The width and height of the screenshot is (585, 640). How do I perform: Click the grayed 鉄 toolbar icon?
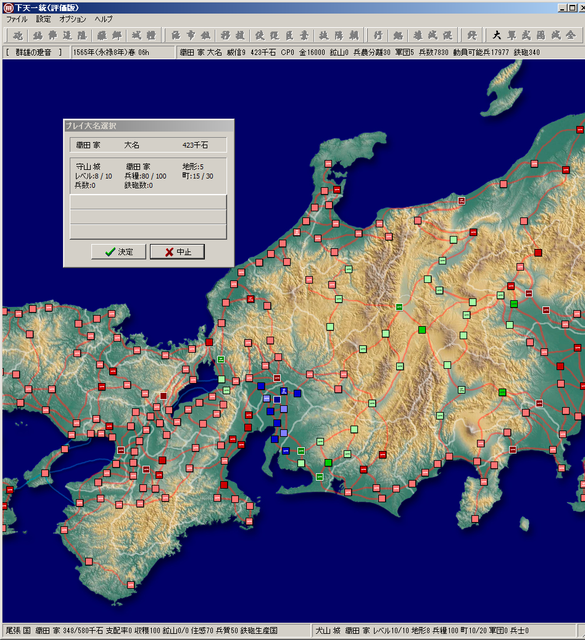click(x=205, y=36)
